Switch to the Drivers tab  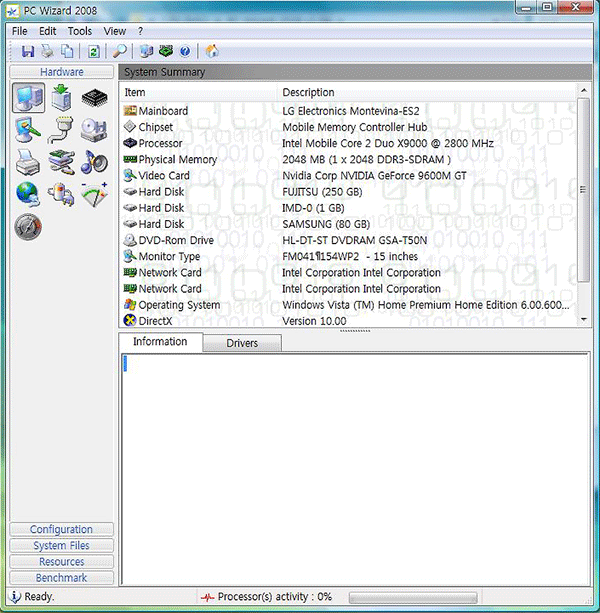point(242,343)
